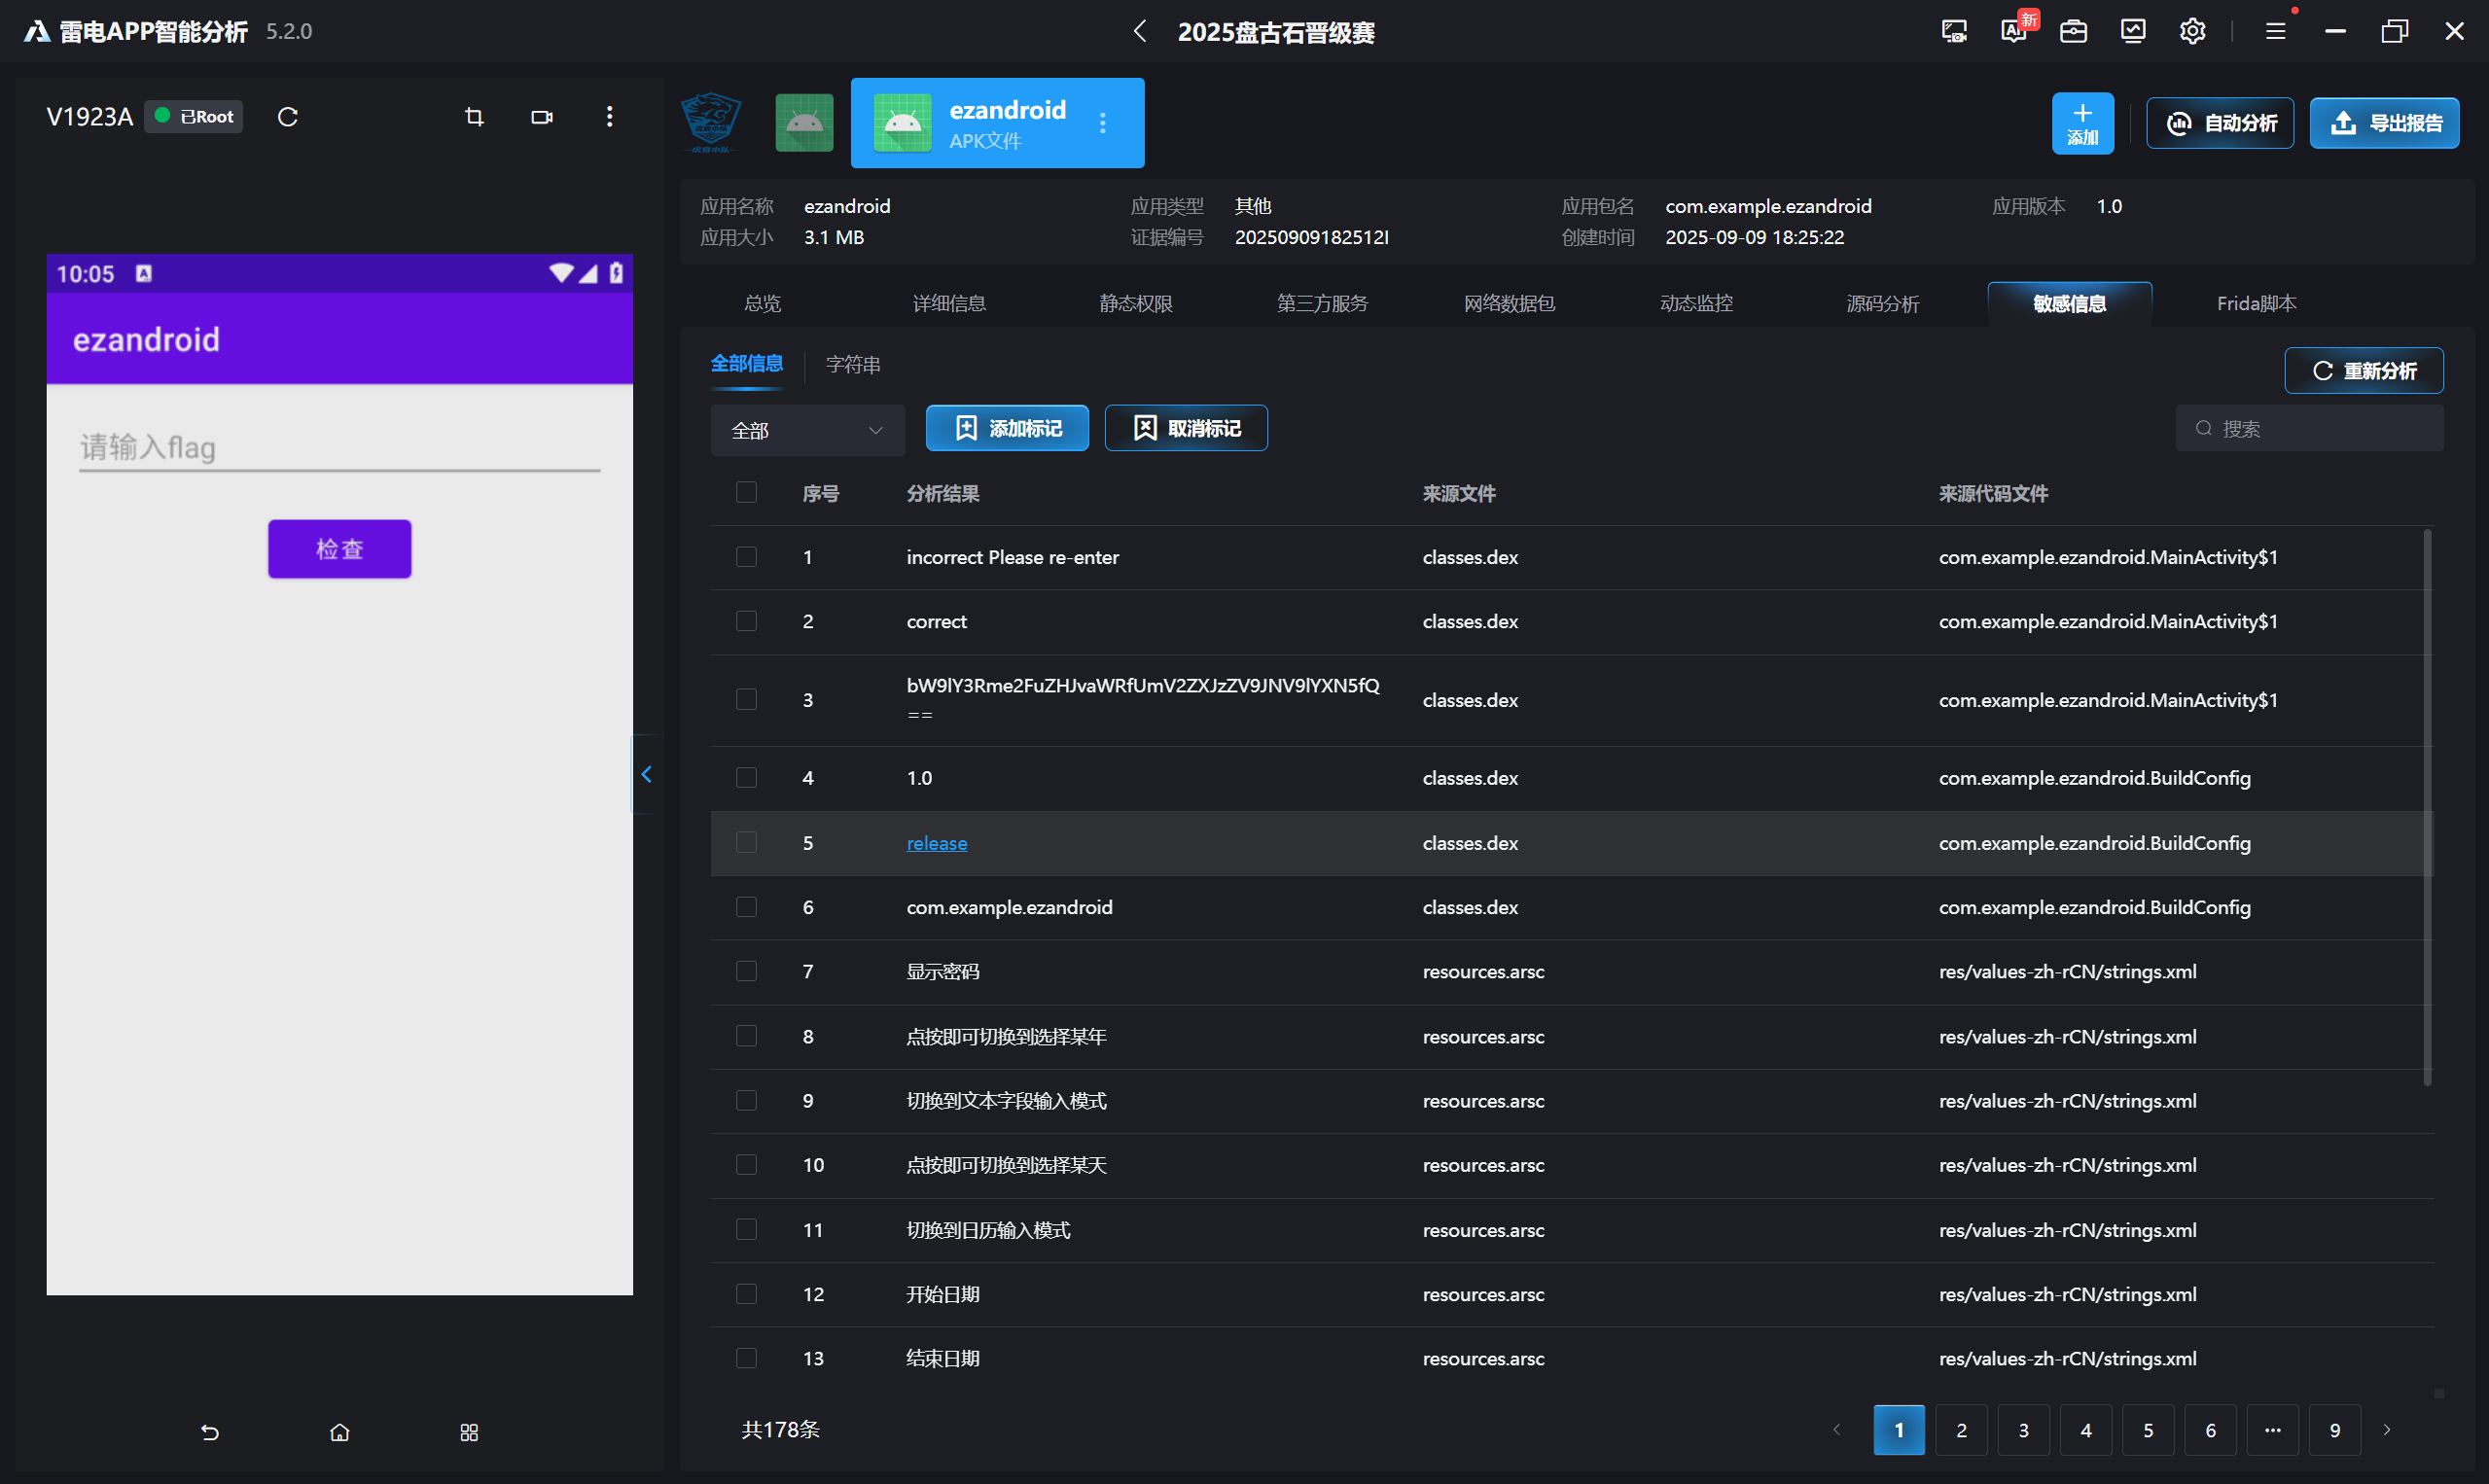Open the settings gear in title bar
Viewport: 2489px width, 1484px height.
pos(2192,31)
